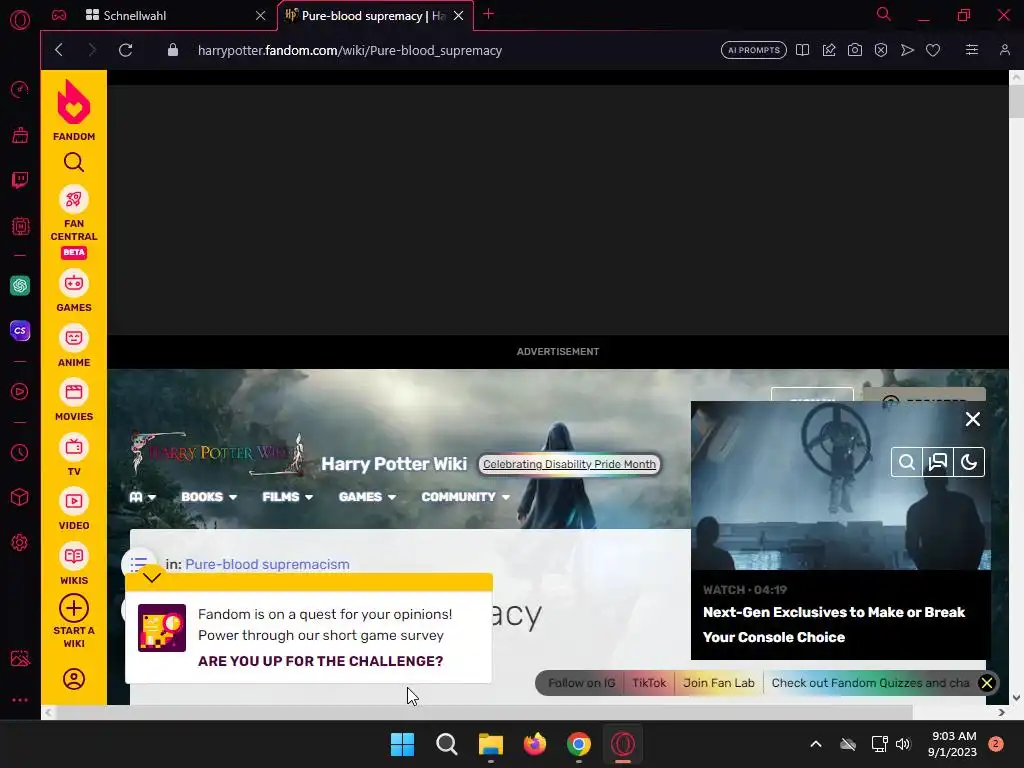1024x768 pixels.
Task: Play the Next-Gen Exclusives video thumbnail
Action: click(840, 486)
